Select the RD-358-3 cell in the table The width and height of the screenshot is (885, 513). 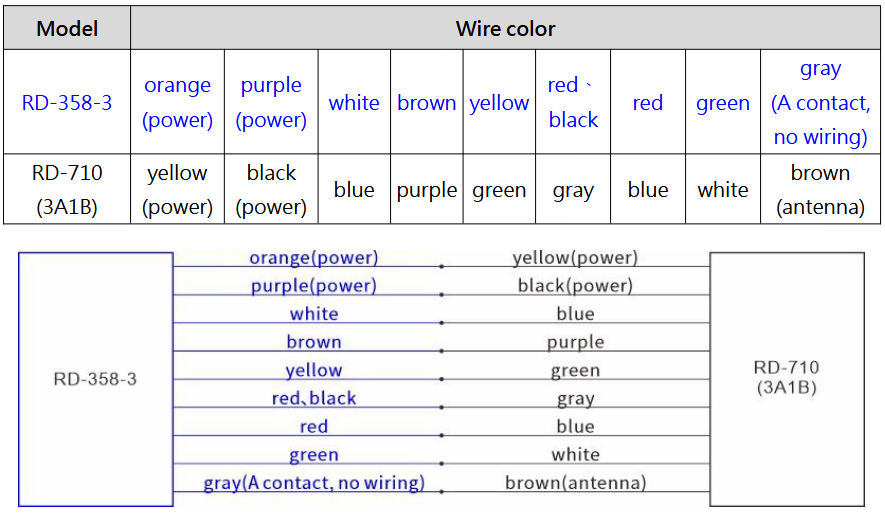point(67,103)
